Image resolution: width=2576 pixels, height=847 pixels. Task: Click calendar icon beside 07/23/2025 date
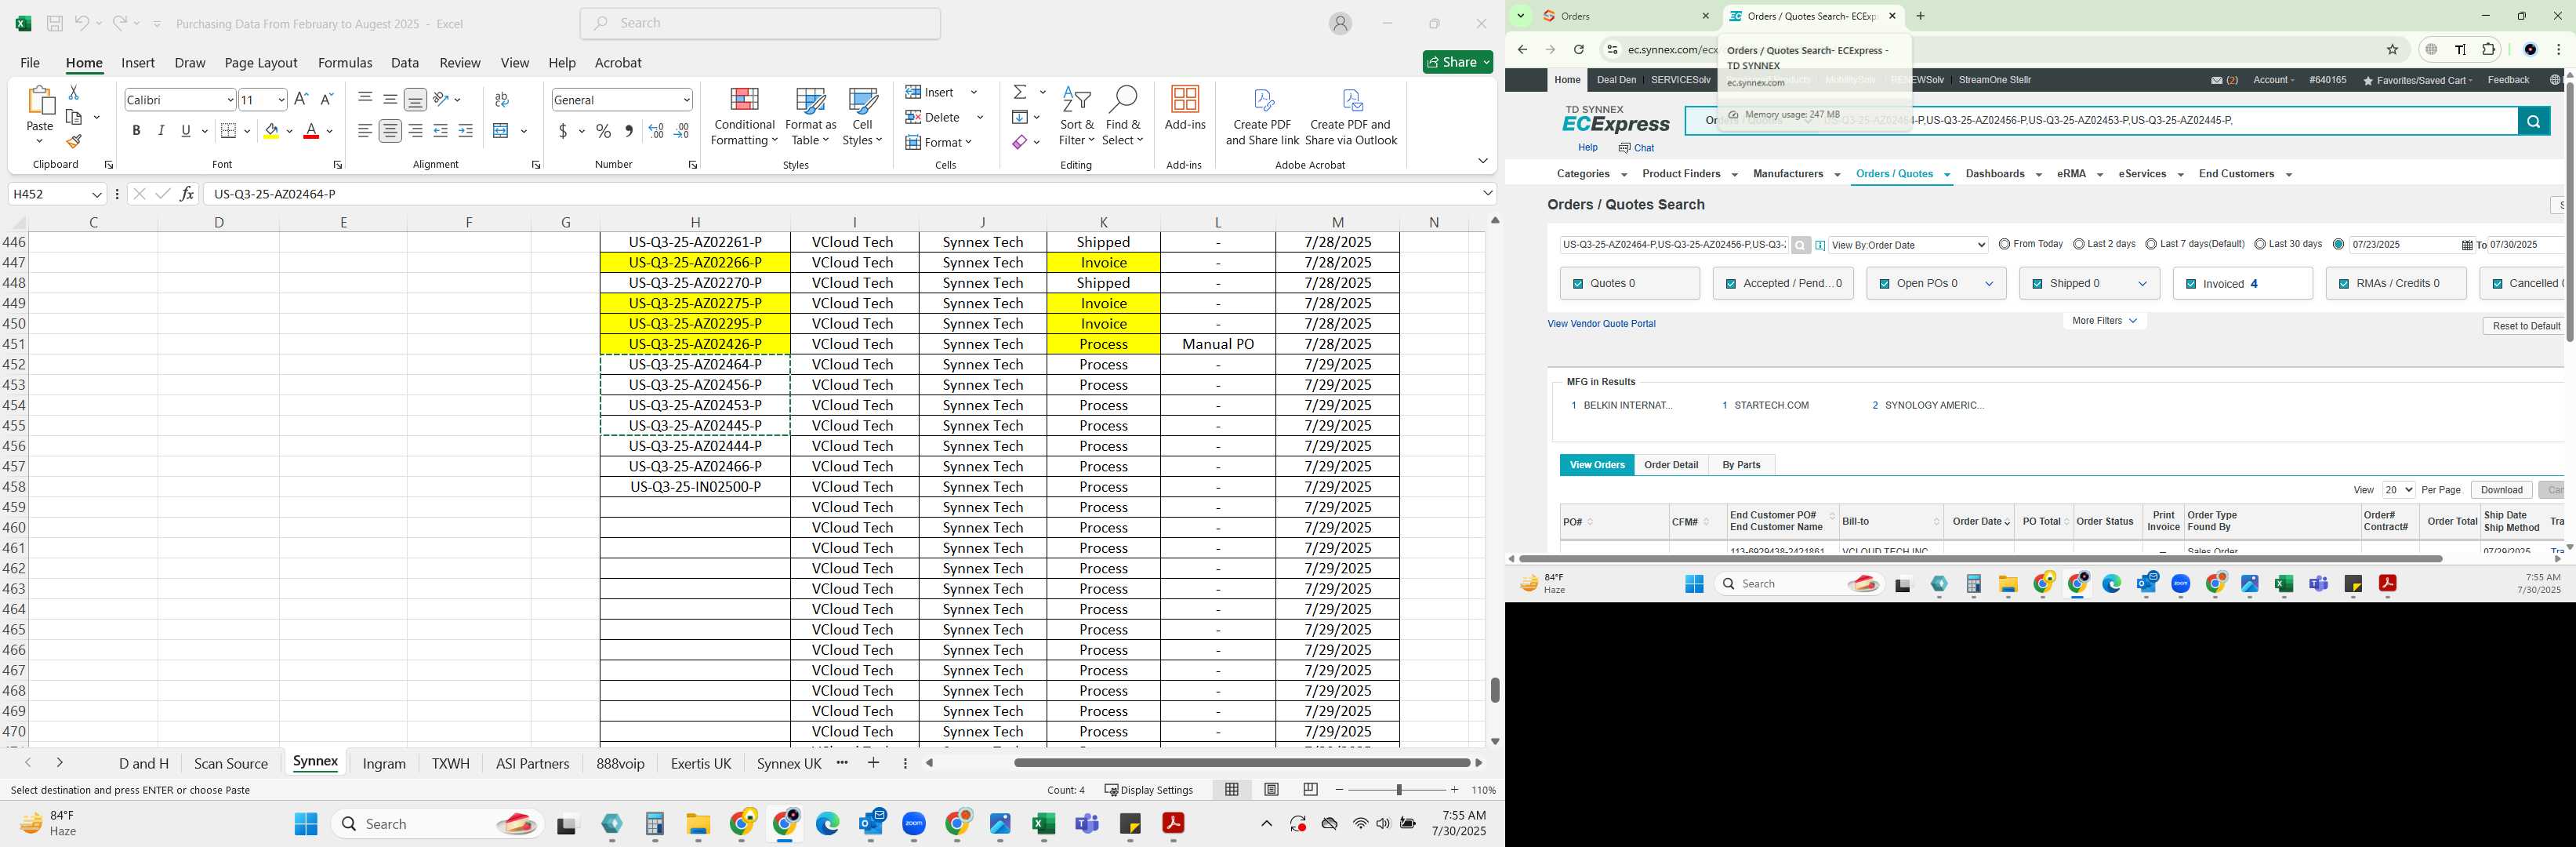[2467, 245]
